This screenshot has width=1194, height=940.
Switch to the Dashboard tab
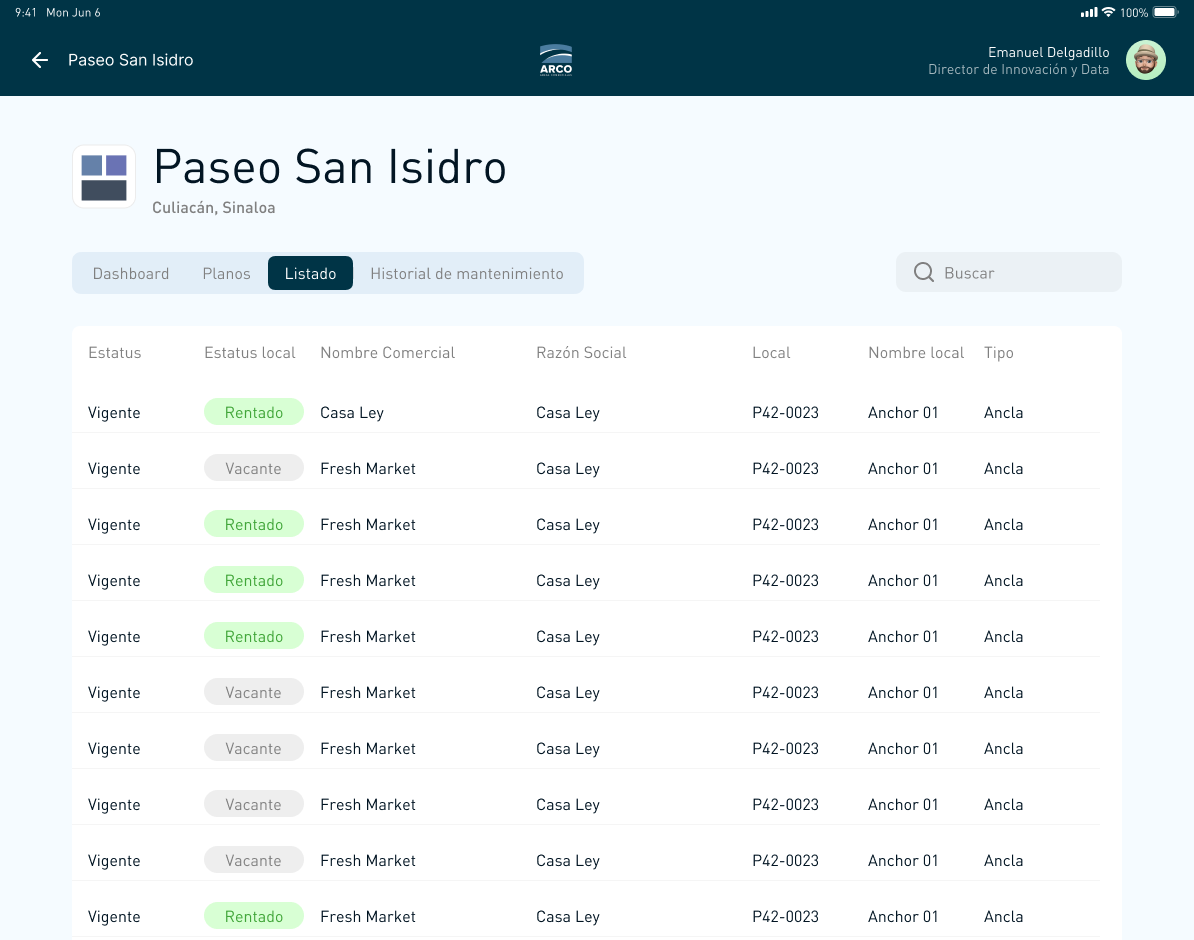[x=131, y=273]
